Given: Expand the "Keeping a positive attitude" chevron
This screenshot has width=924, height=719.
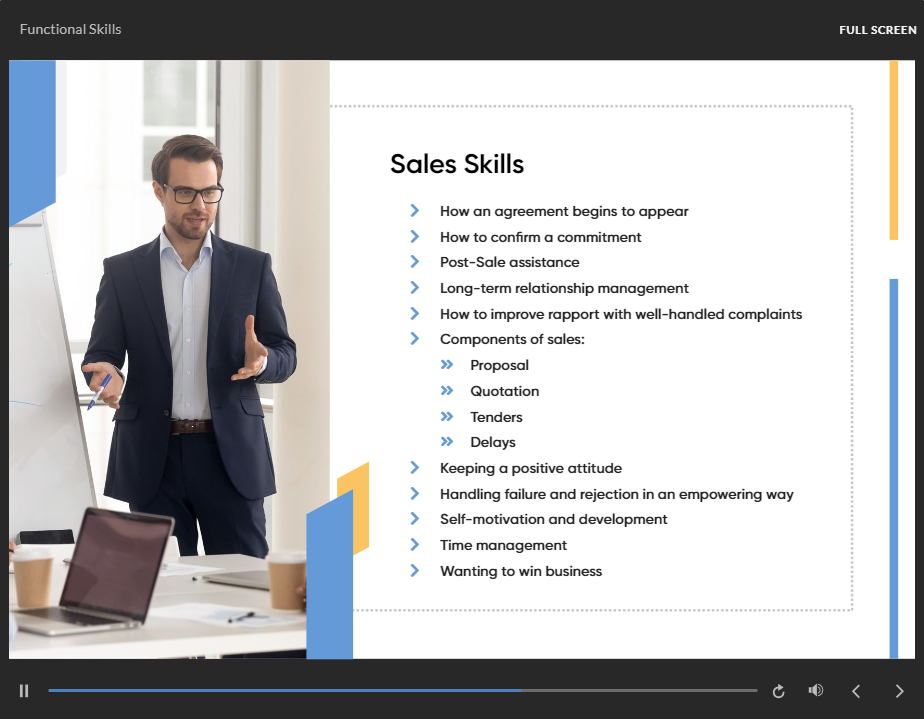Looking at the screenshot, I should [416, 468].
